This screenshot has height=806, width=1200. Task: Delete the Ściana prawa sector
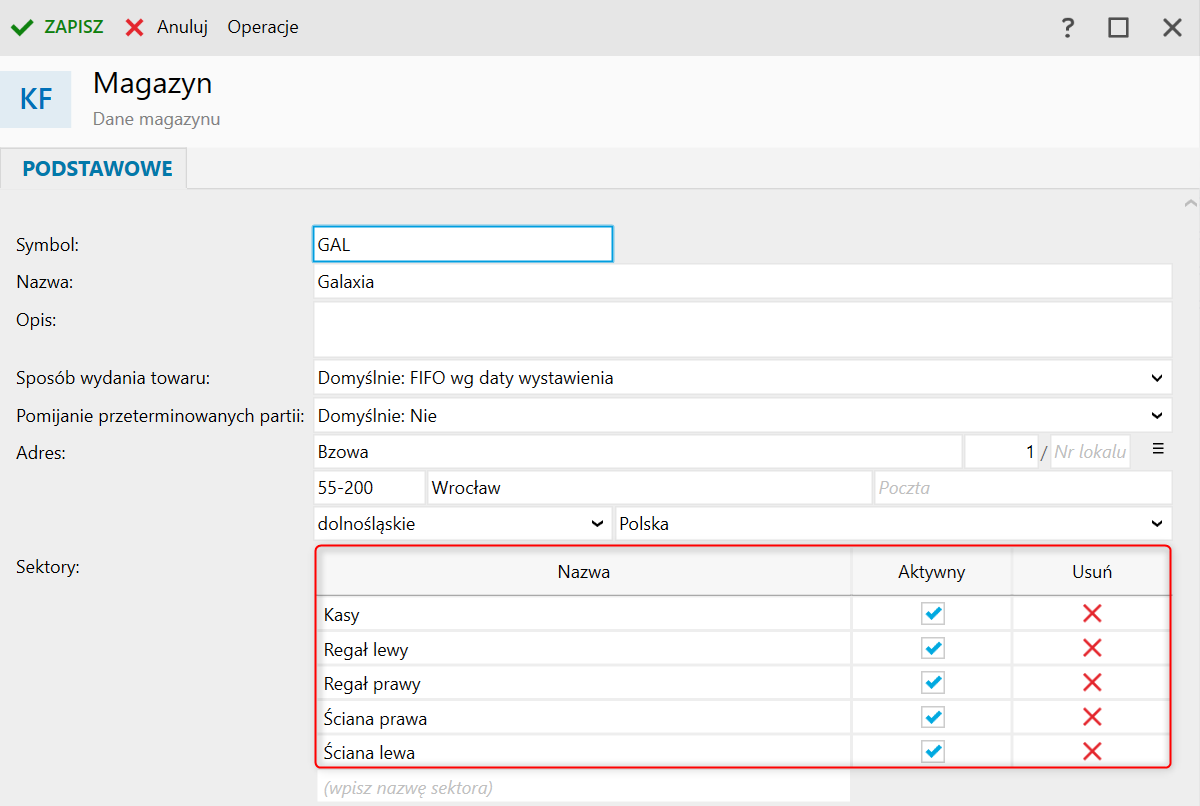tap(1092, 717)
